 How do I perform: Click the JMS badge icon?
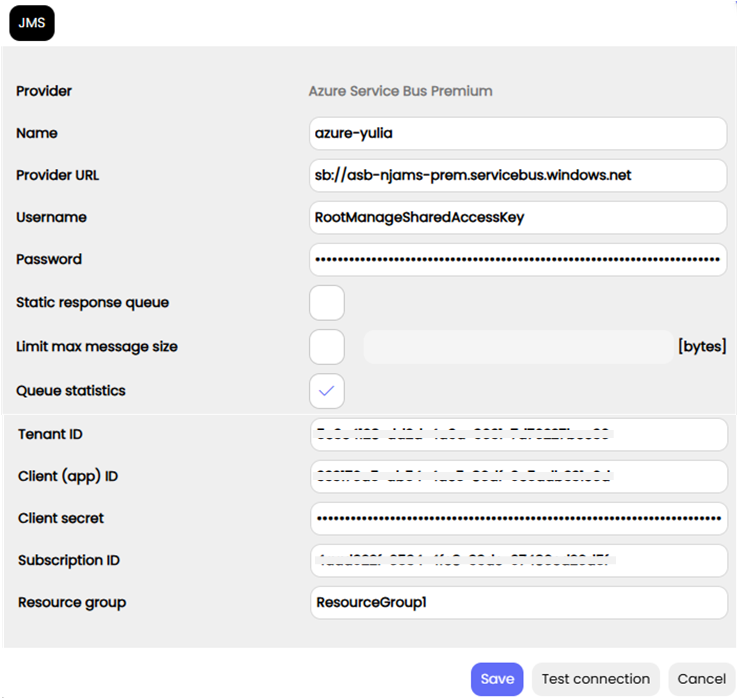tap(32, 23)
